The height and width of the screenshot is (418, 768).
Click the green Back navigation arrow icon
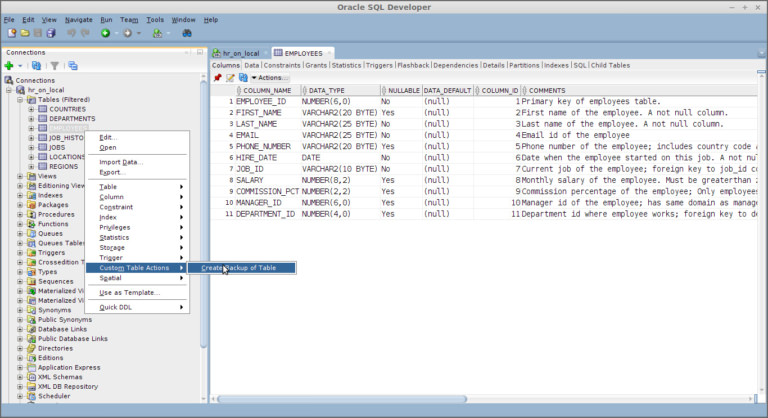coord(105,33)
